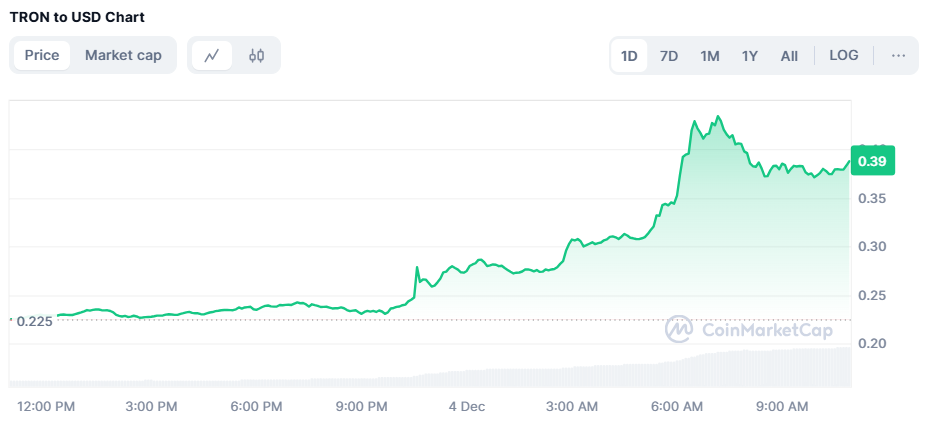
Task: Click the 0.225 opening price marker
Action: [x=34, y=320]
